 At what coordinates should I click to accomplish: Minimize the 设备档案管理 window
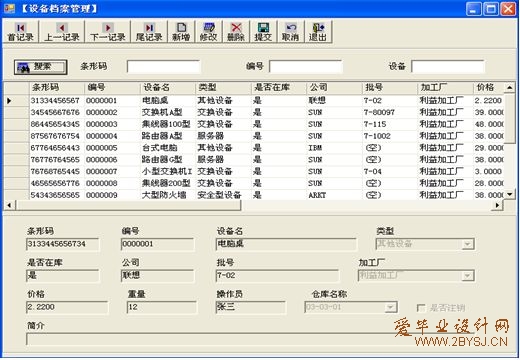click(473, 8)
